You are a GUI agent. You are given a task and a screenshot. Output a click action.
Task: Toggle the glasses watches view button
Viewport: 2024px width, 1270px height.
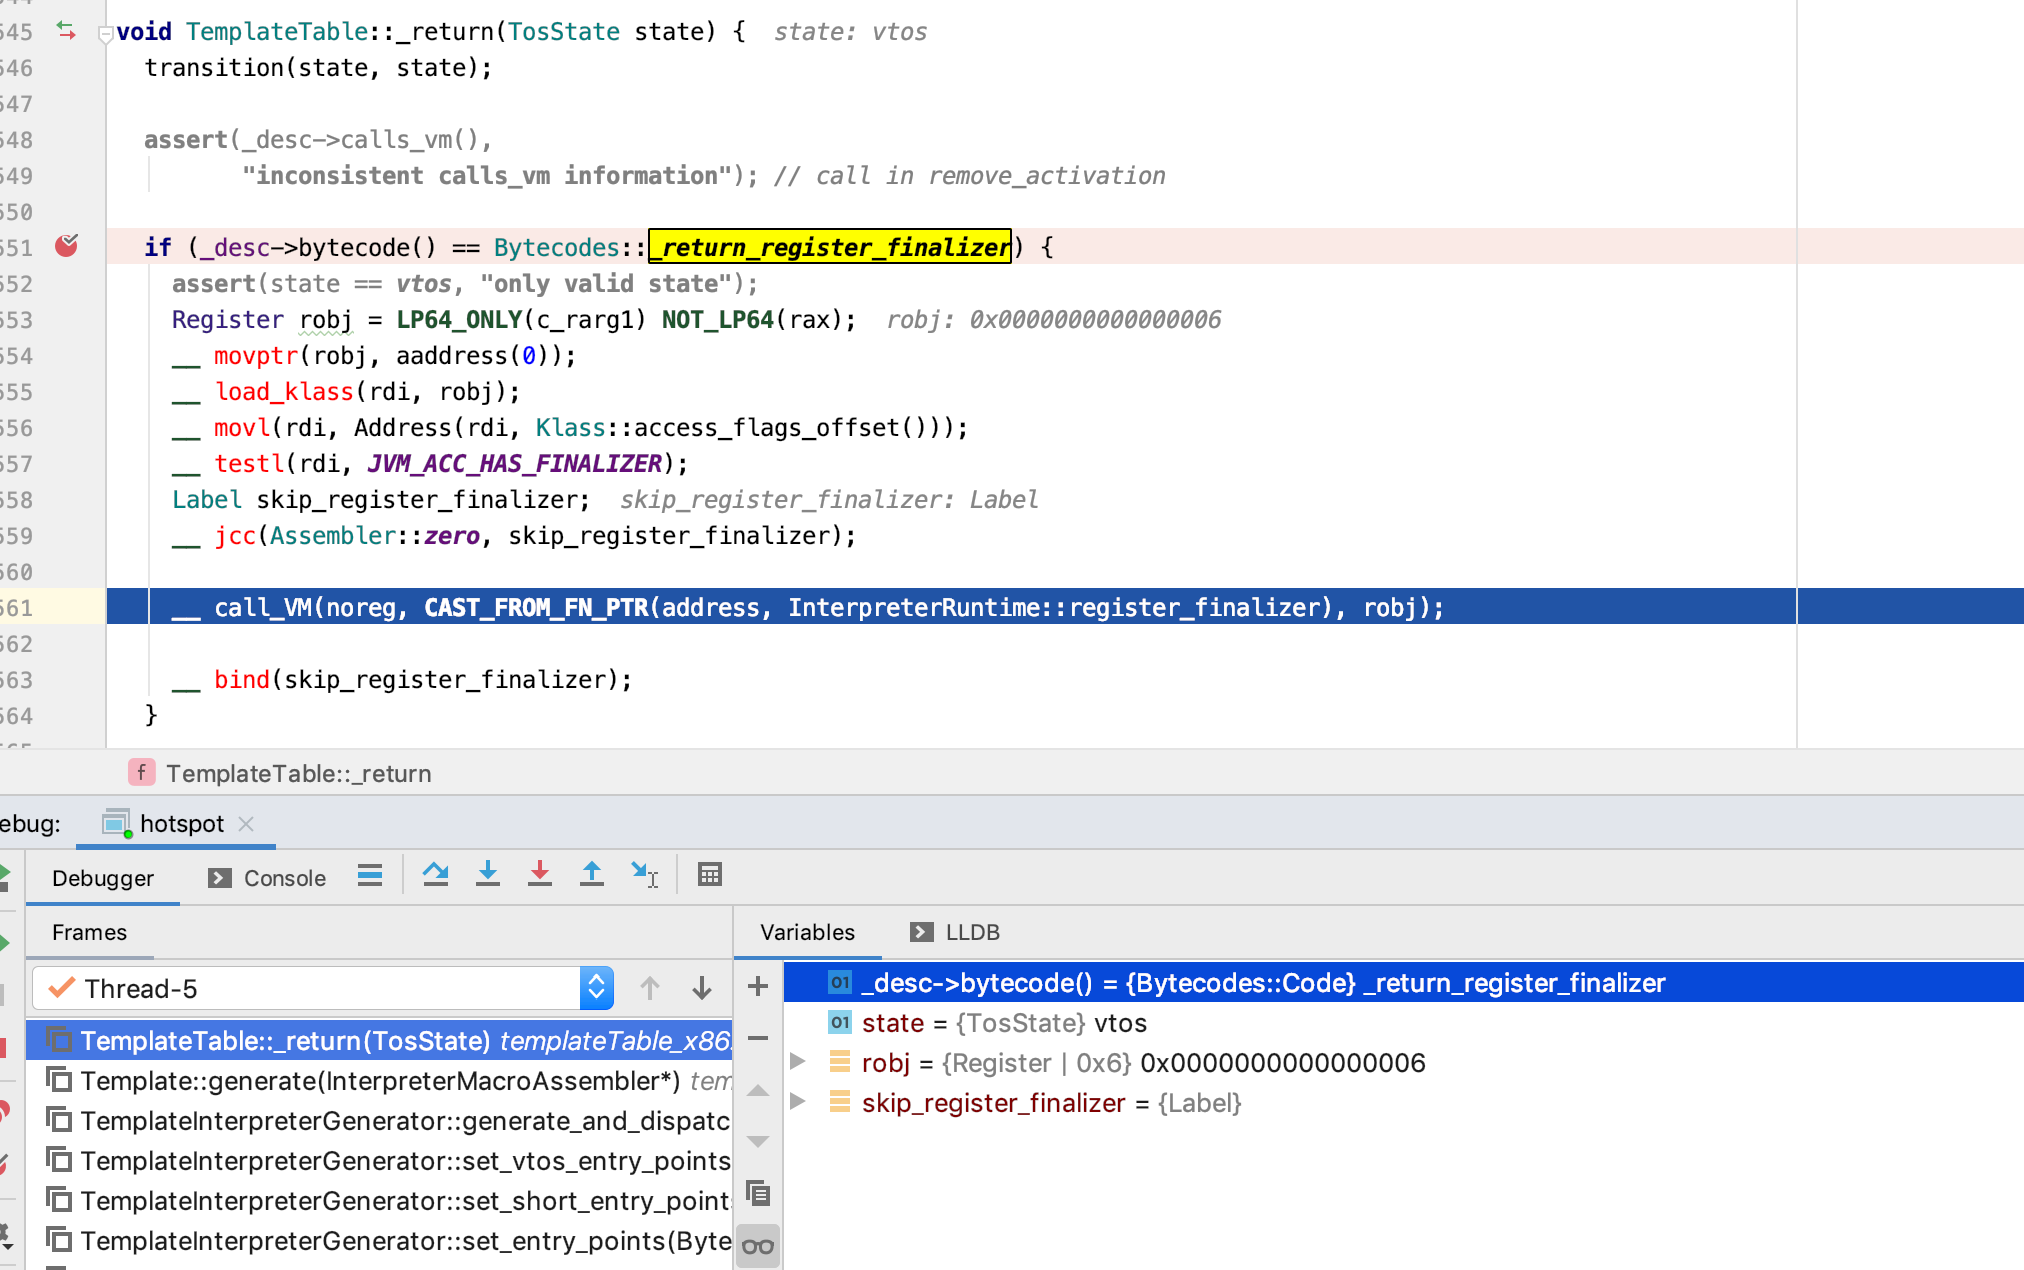758,1246
